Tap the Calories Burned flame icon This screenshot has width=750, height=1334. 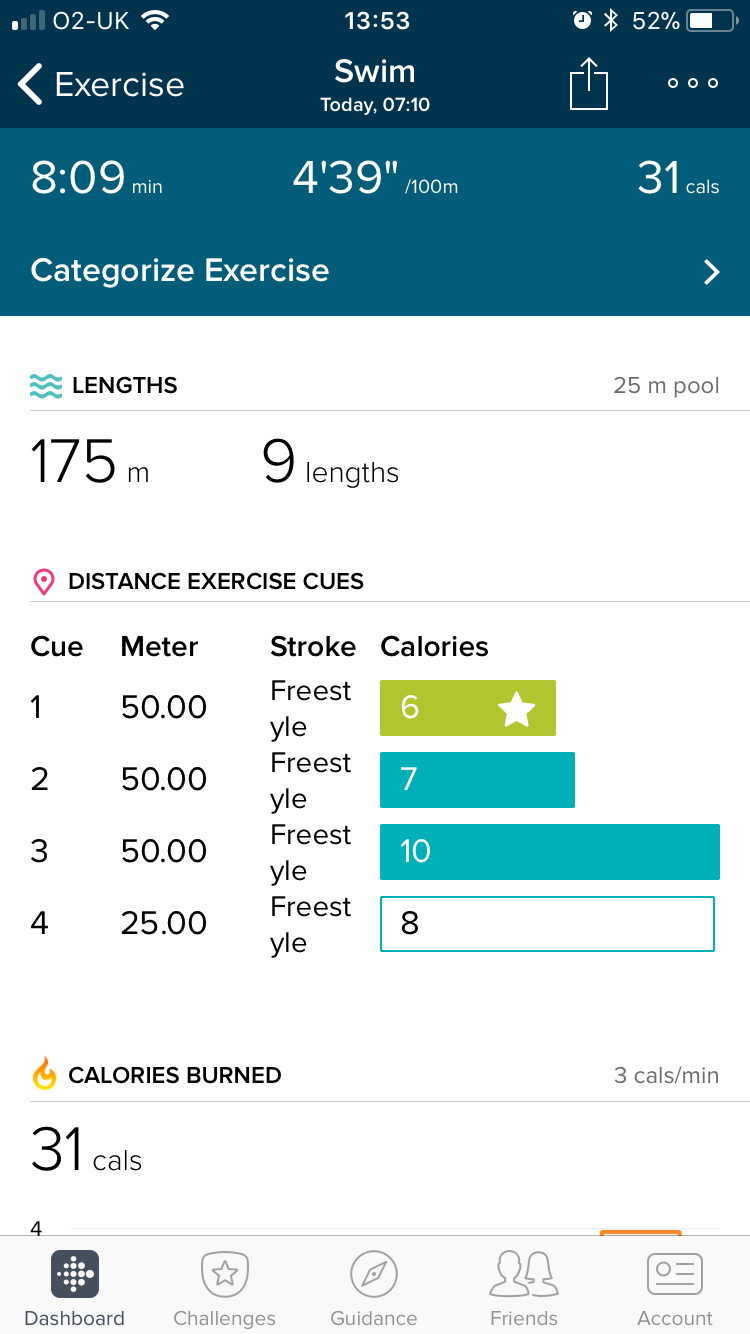click(45, 1075)
